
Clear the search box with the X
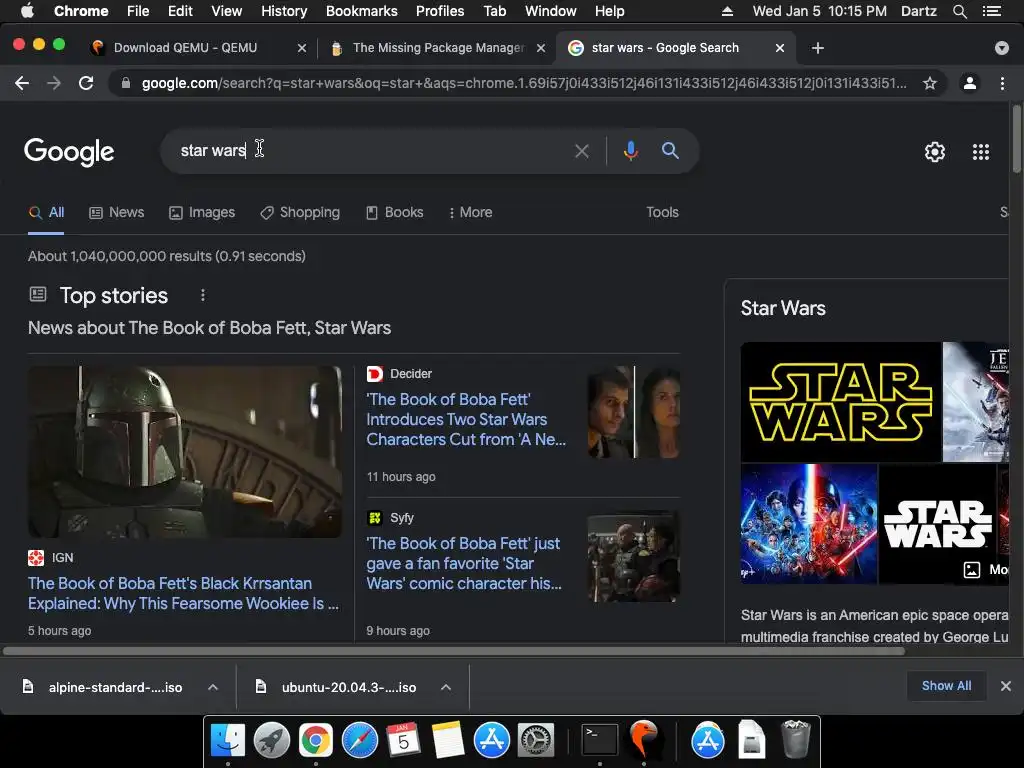coord(582,151)
